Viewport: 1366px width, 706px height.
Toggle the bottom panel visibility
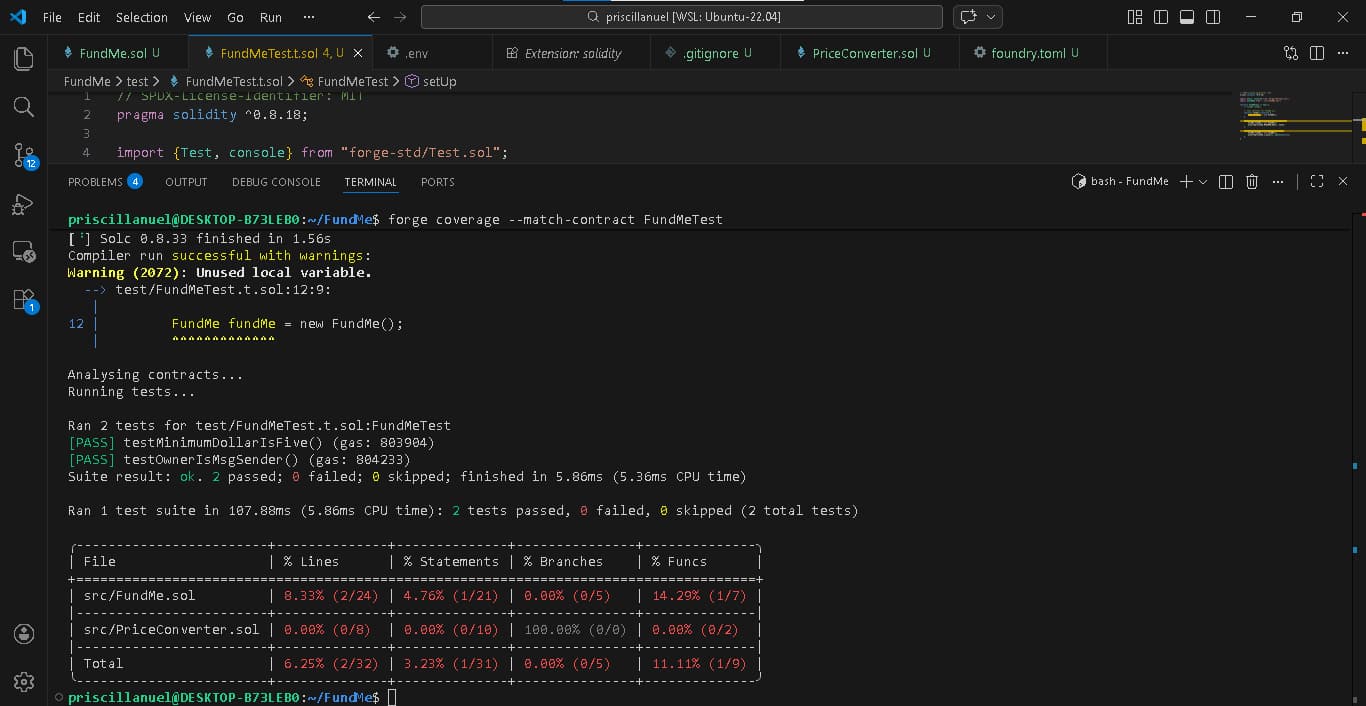(x=1187, y=17)
